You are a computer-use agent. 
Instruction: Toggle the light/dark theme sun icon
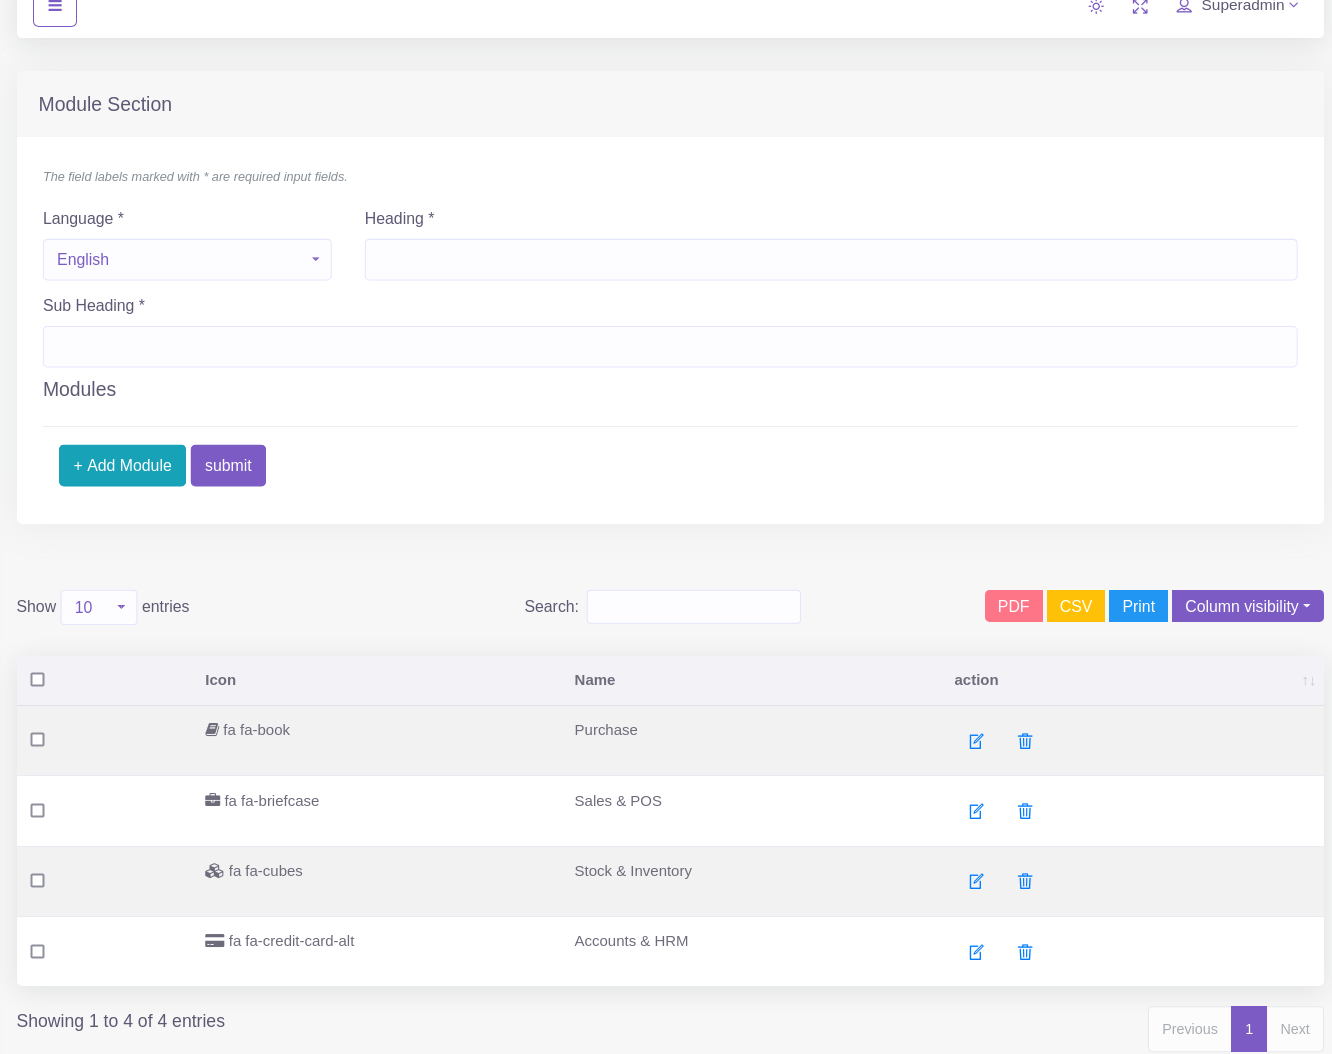1096,7
